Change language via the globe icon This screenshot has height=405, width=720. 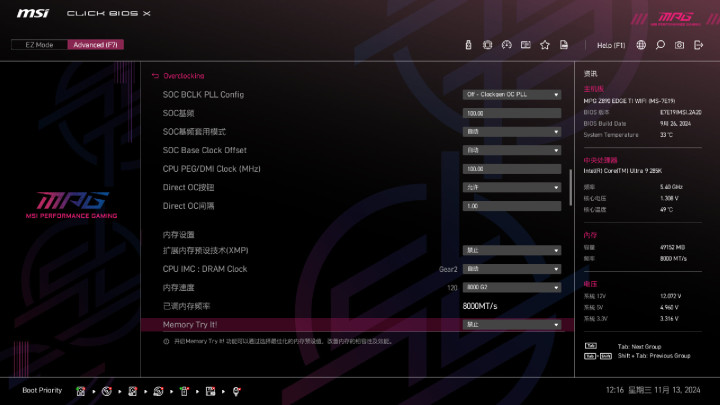coord(641,45)
